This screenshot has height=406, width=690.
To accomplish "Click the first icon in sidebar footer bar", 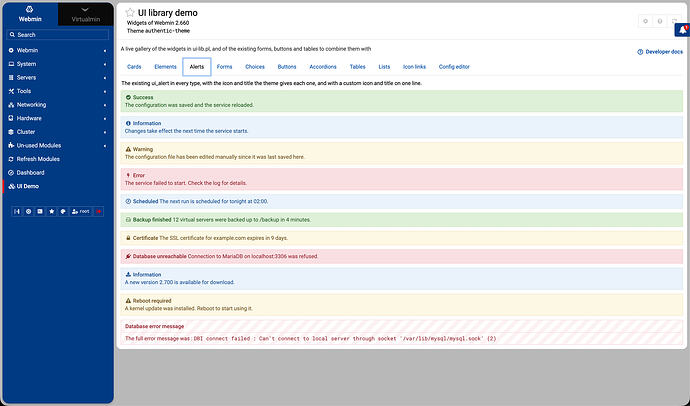I will [17, 212].
